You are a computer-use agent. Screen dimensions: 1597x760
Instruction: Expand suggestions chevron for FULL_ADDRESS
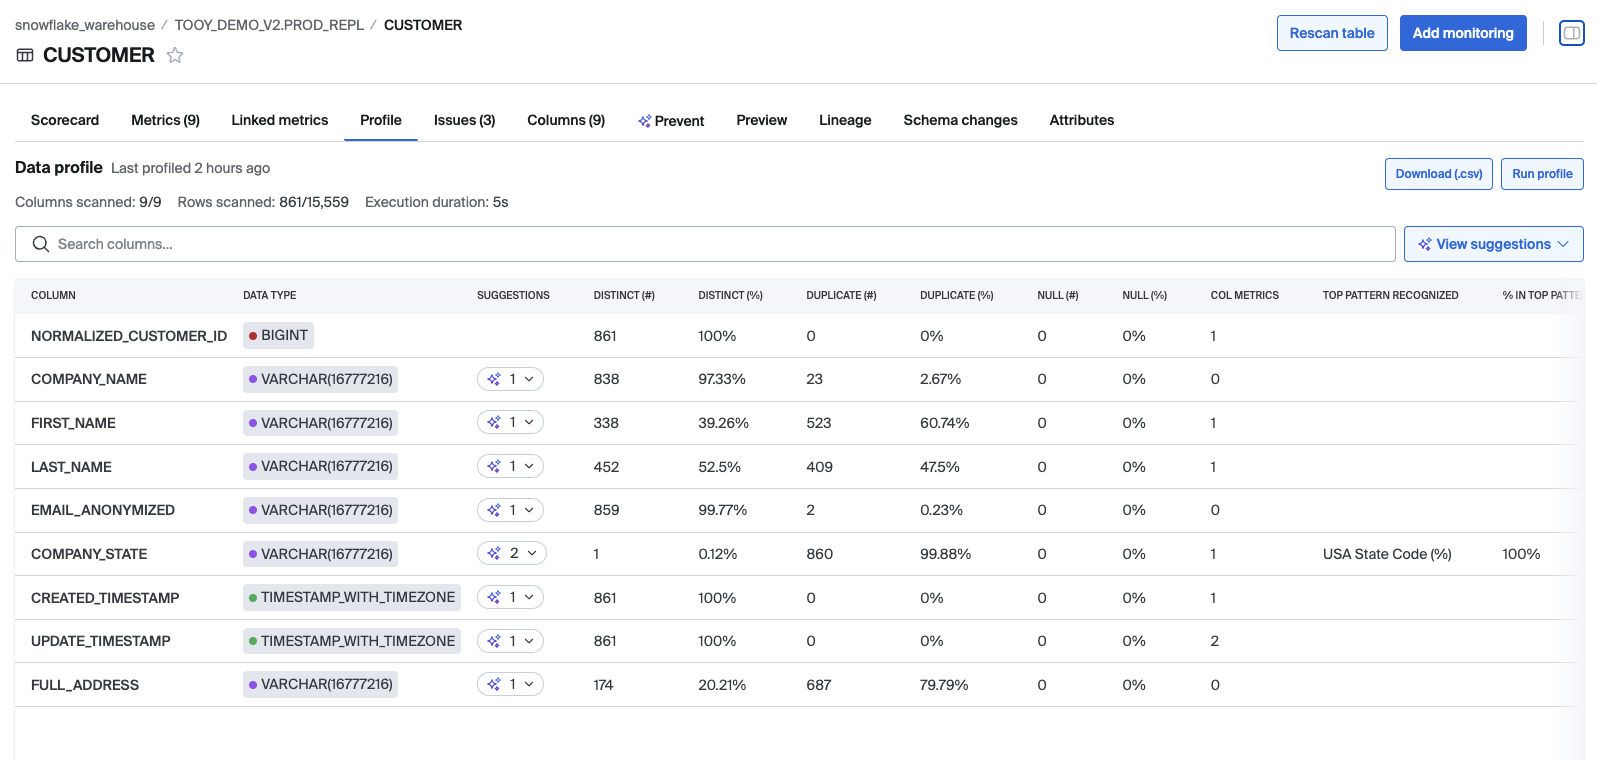(x=529, y=684)
